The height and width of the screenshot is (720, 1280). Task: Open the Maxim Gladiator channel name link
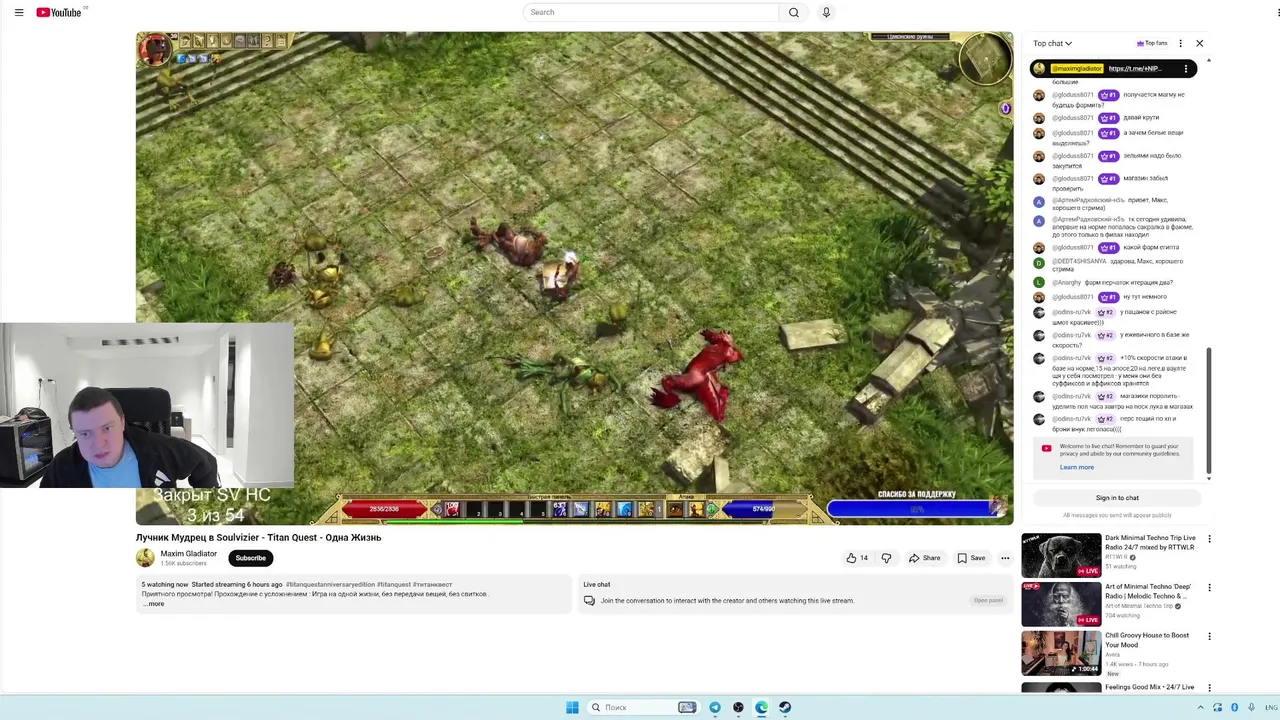click(x=189, y=554)
